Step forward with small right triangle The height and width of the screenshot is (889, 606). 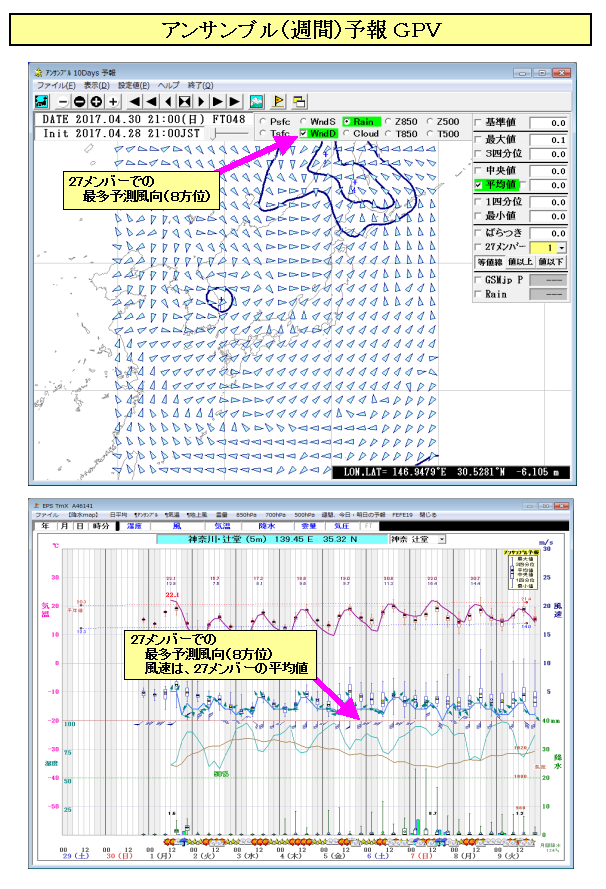pos(201,101)
